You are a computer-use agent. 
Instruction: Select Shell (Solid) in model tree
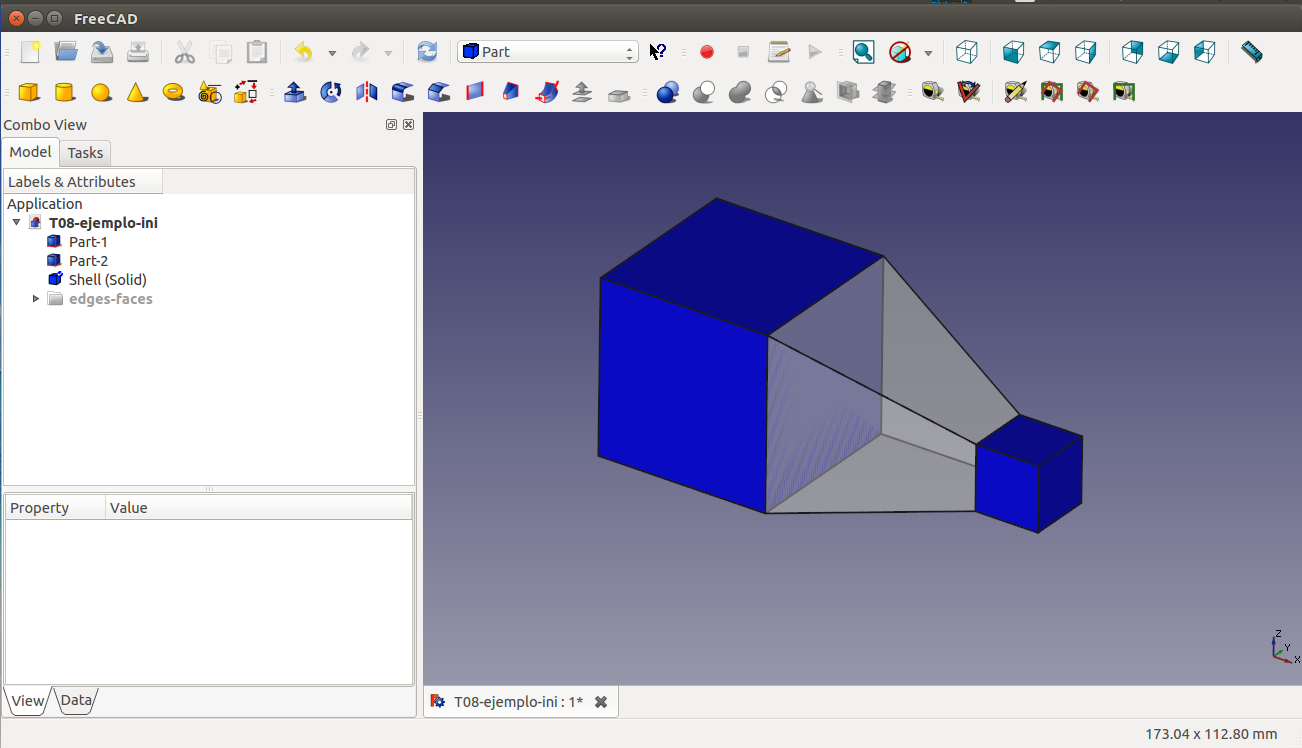[107, 280]
